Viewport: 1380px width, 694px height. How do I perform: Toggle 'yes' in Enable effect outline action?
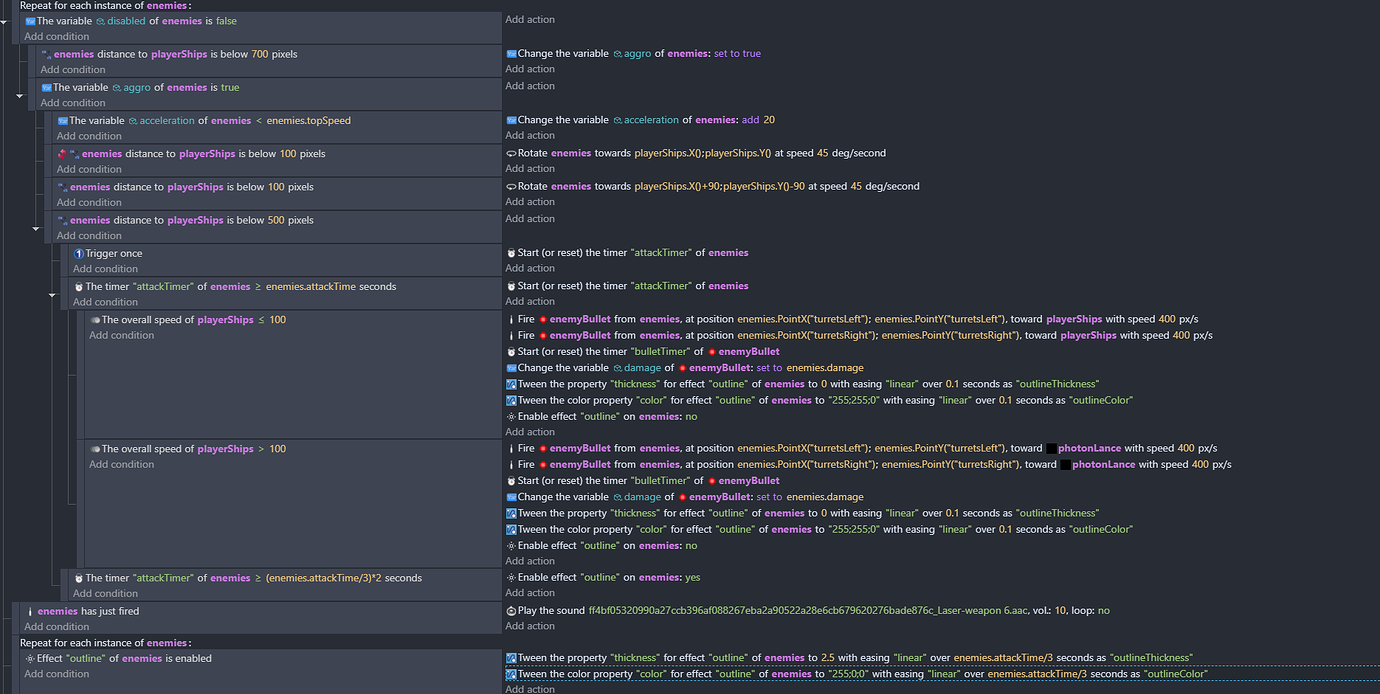[692, 578]
